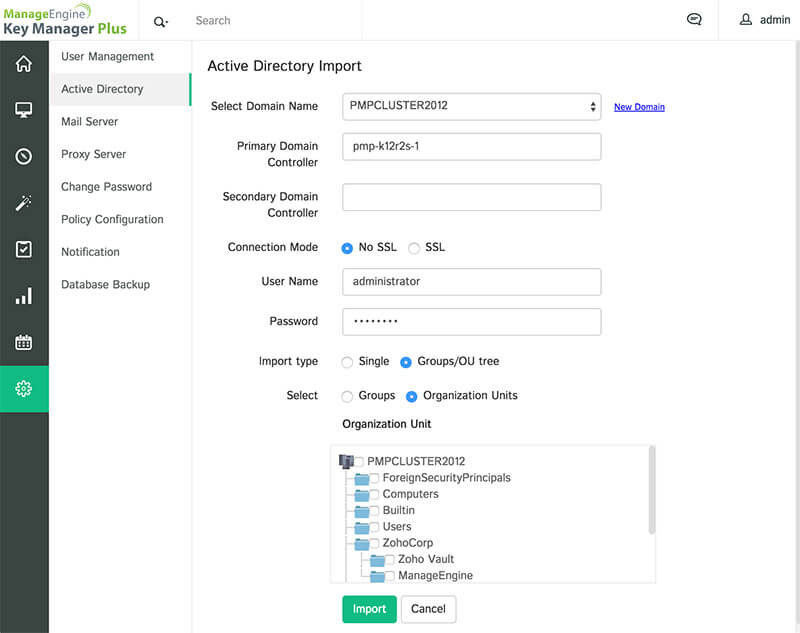Go to Change Password
This screenshot has width=800, height=633.
106,187
